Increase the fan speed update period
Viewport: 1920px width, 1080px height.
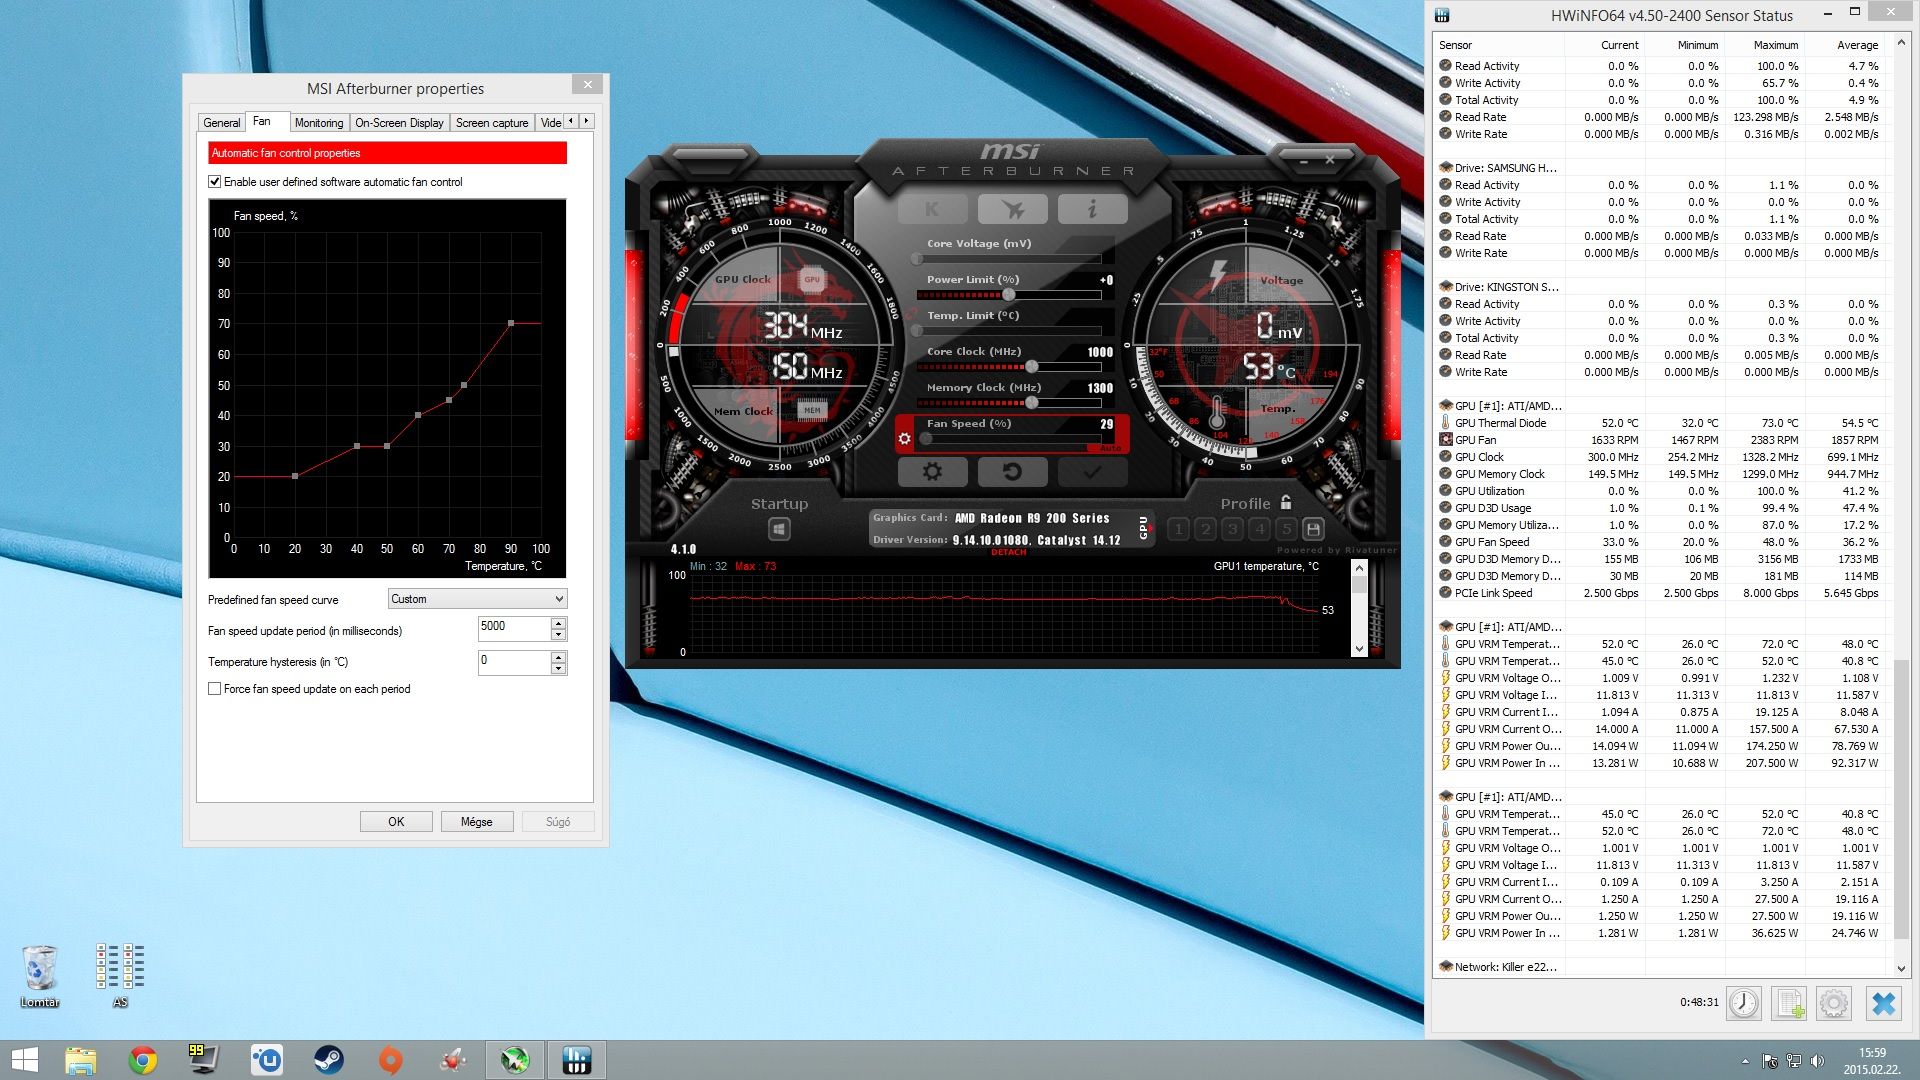[x=559, y=622]
